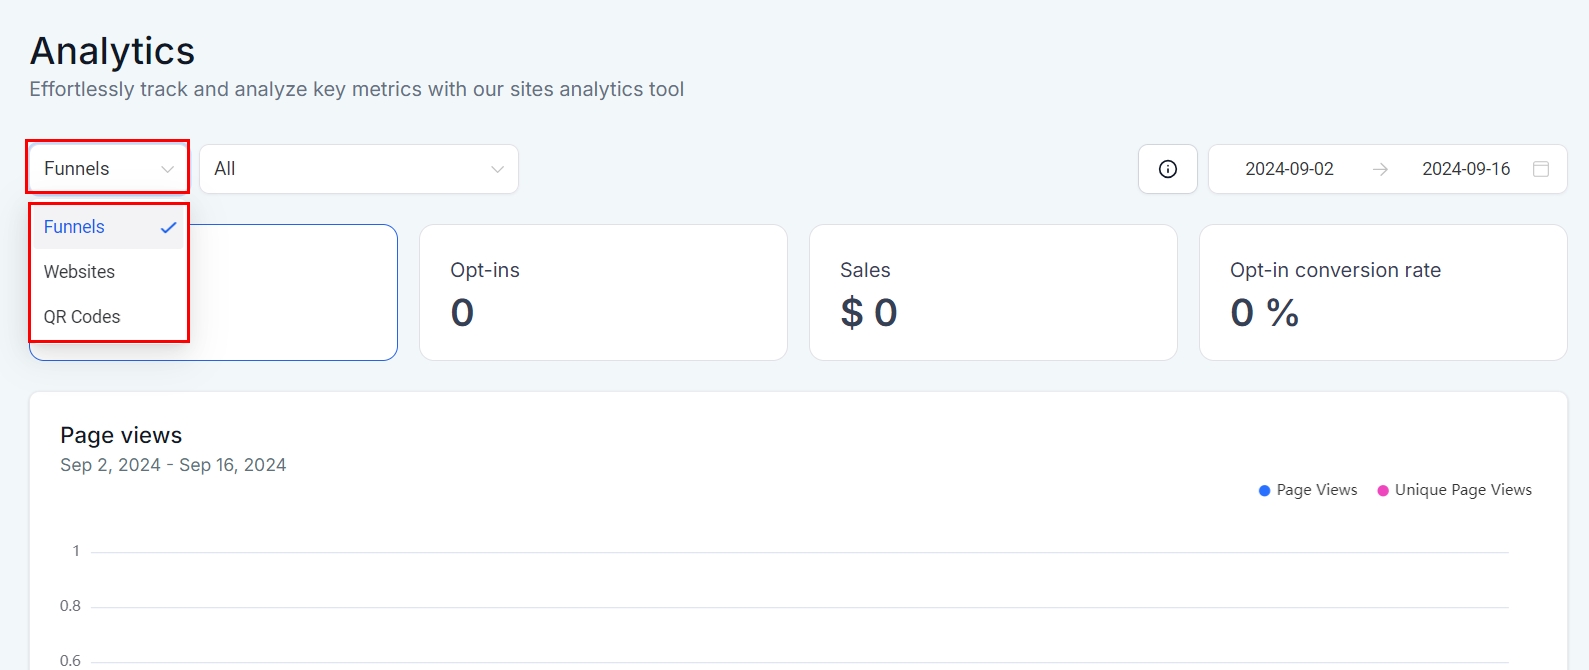Click the checkmark beside Funnels option
Image resolution: width=1589 pixels, height=670 pixels.
(x=168, y=227)
